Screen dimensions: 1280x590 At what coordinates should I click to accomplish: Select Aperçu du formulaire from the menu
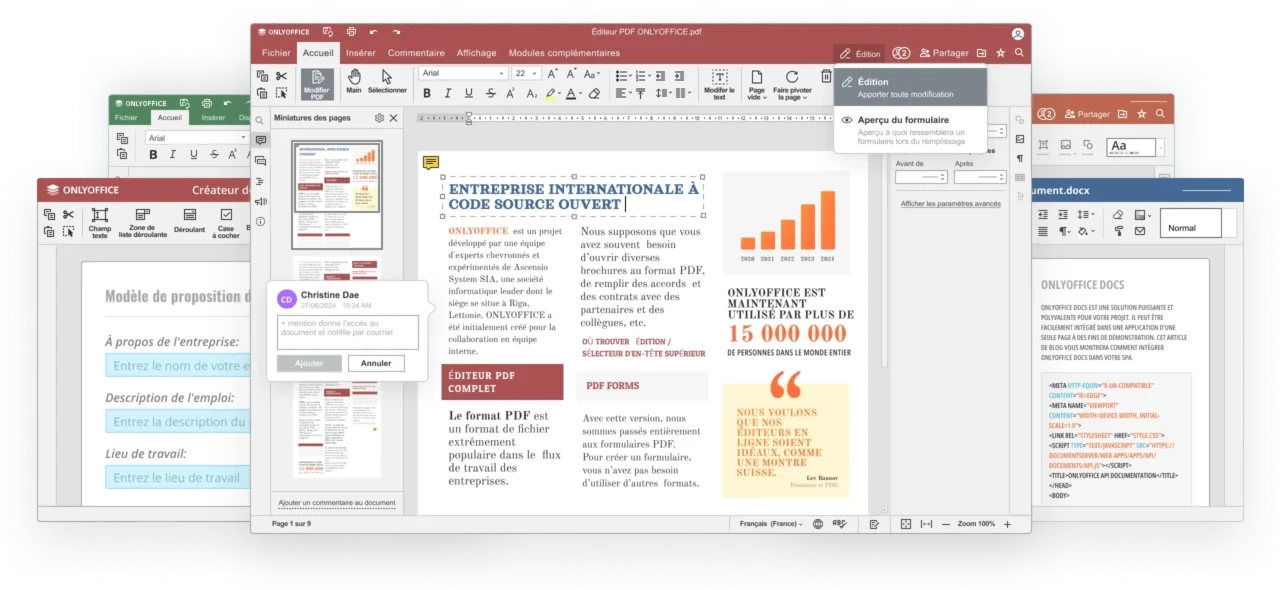902,120
